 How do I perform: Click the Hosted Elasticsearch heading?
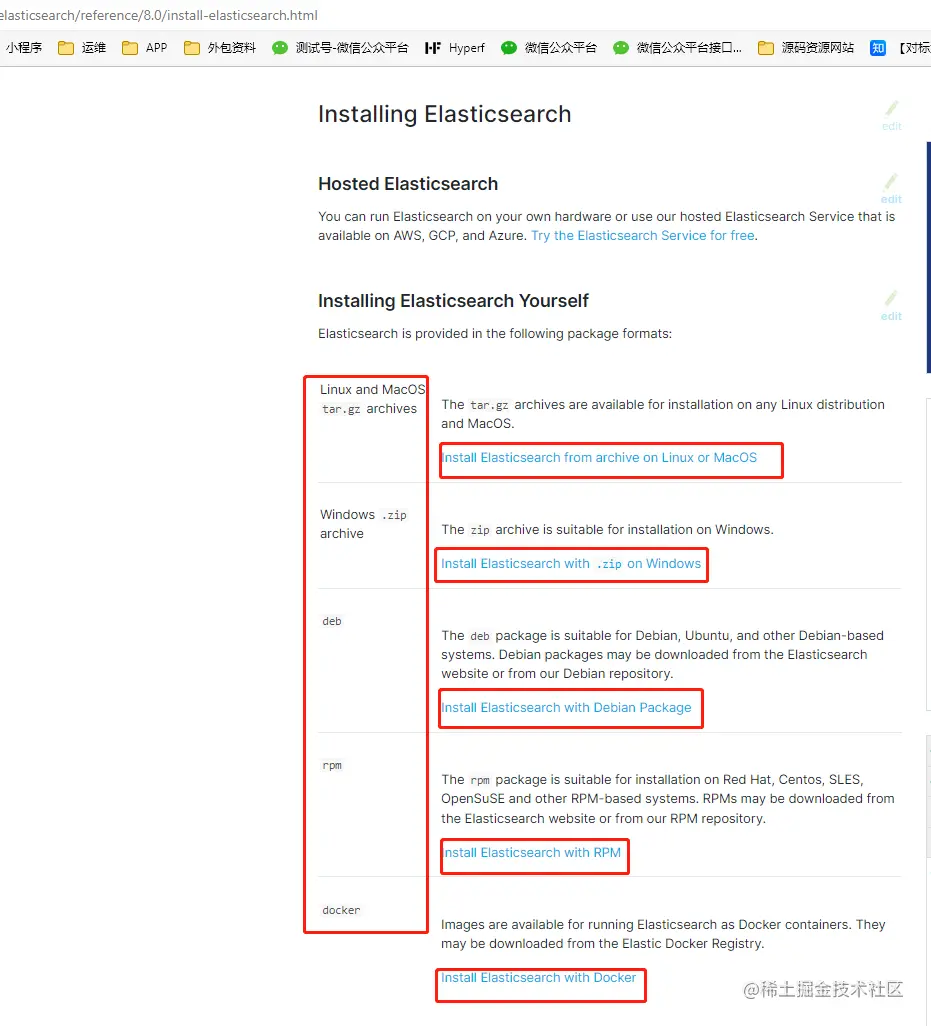(408, 184)
